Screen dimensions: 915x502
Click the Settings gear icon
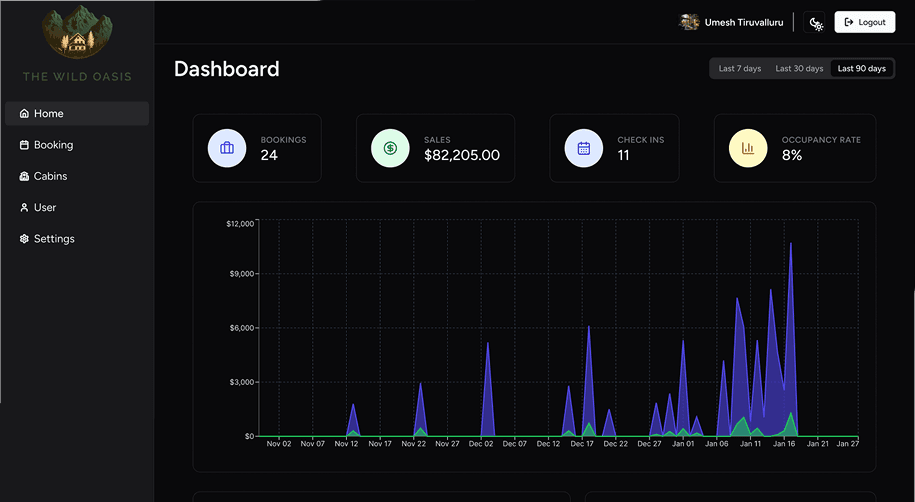tap(24, 239)
